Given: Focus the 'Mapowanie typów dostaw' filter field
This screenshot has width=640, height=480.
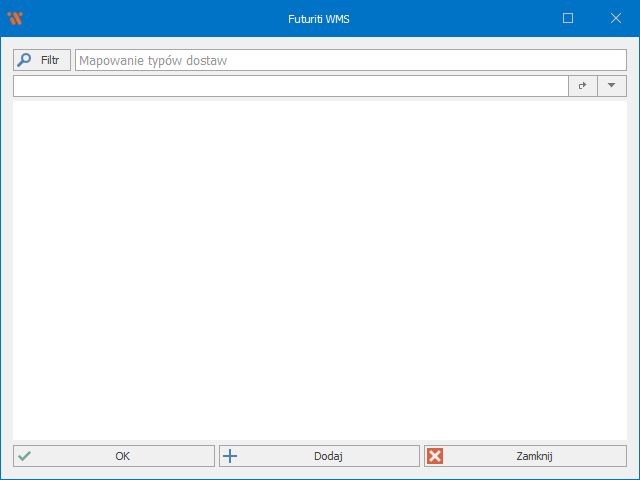Looking at the screenshot, I should pos(350,60).
